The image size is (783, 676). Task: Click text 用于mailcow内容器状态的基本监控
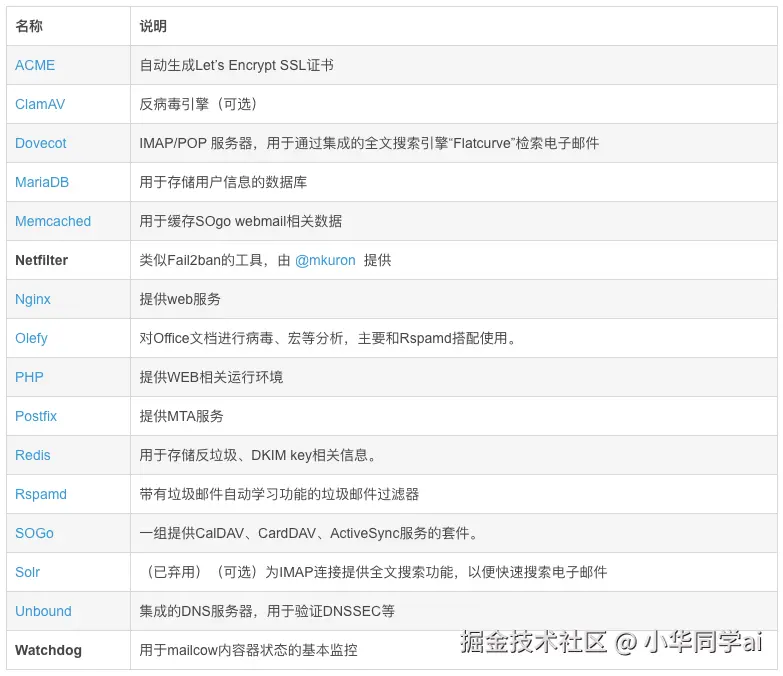[248, 650]
